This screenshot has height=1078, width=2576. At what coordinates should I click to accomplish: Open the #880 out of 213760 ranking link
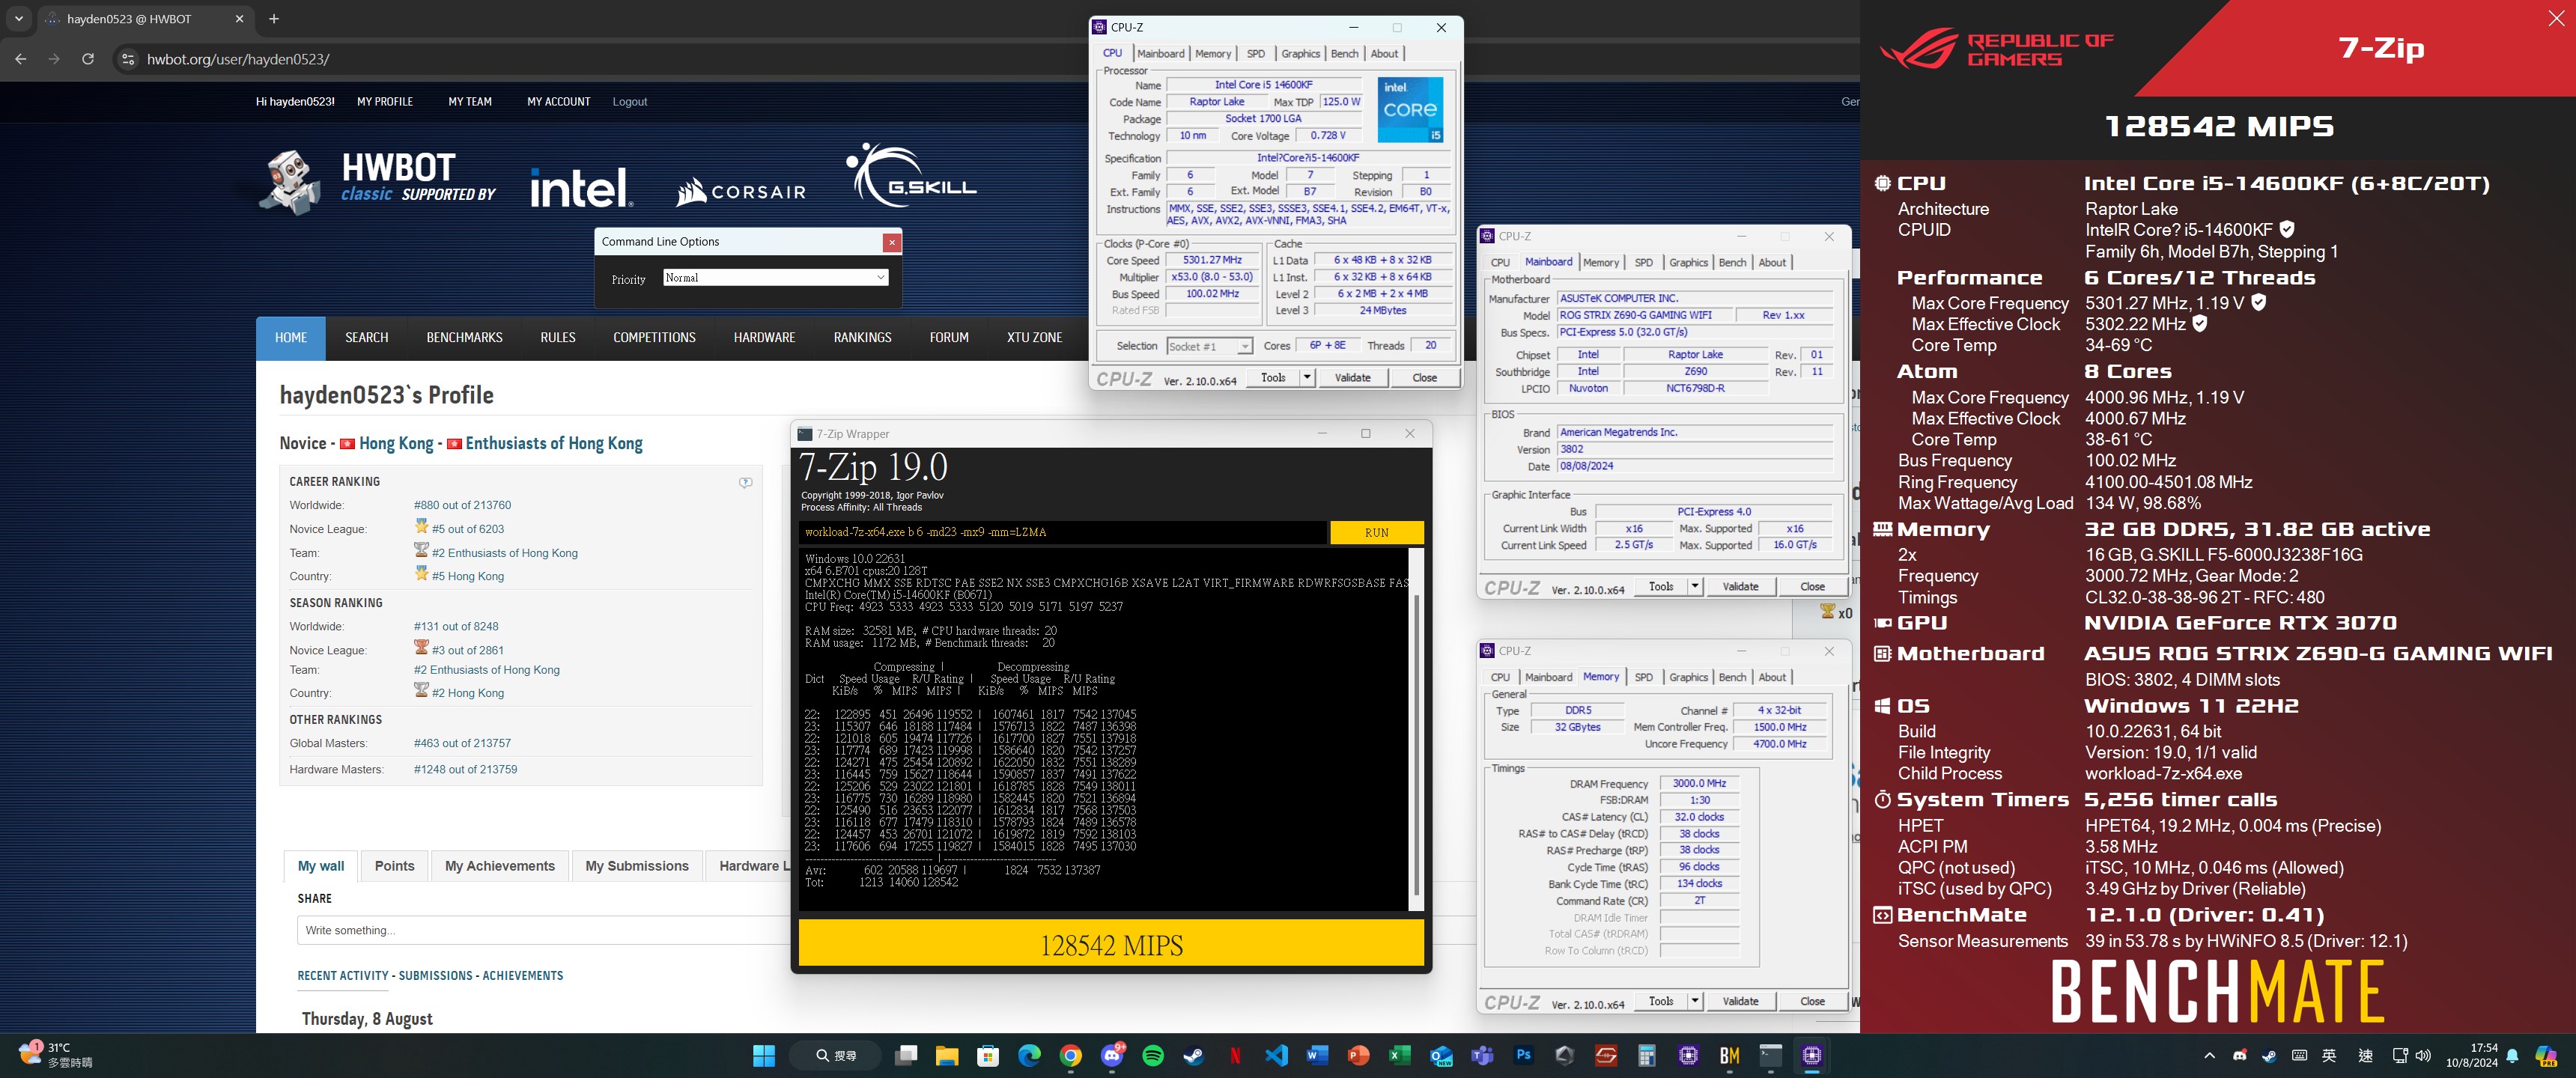click(x=462, y=505)
